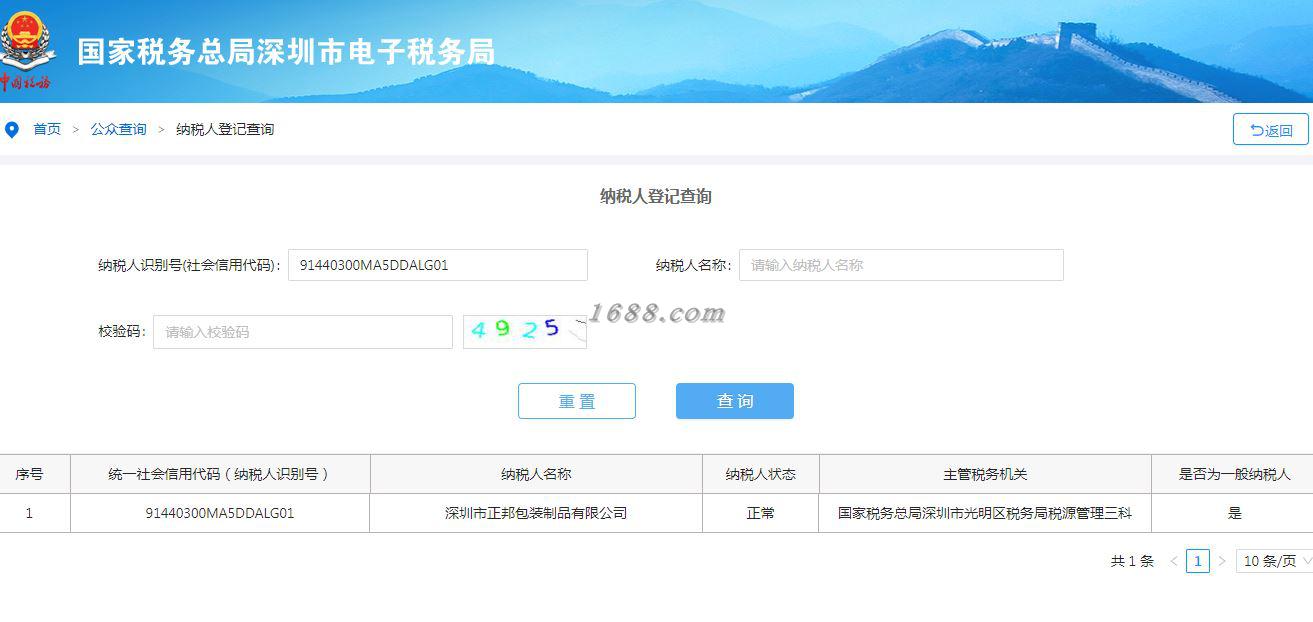Click the 国家税务总局深圳市光明区税务局税源管理三科 cell

(x=985, y=513)
